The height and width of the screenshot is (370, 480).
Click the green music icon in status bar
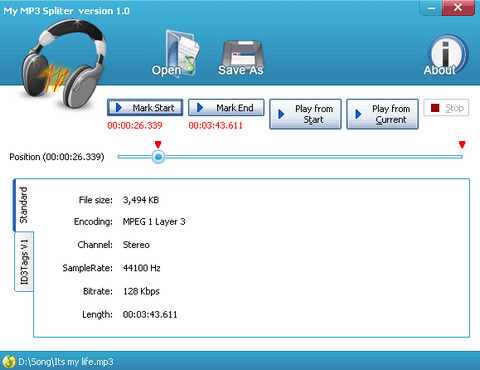tap(9, 361)
